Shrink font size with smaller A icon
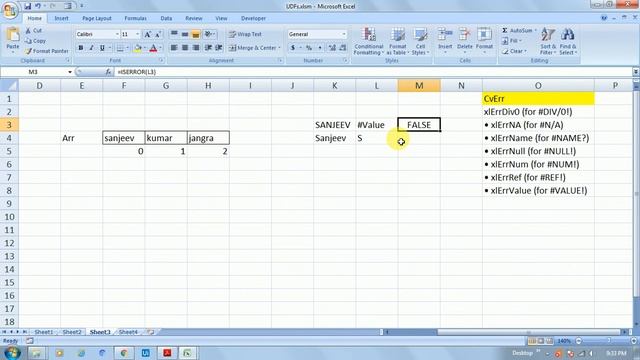 tap(157, 35)
